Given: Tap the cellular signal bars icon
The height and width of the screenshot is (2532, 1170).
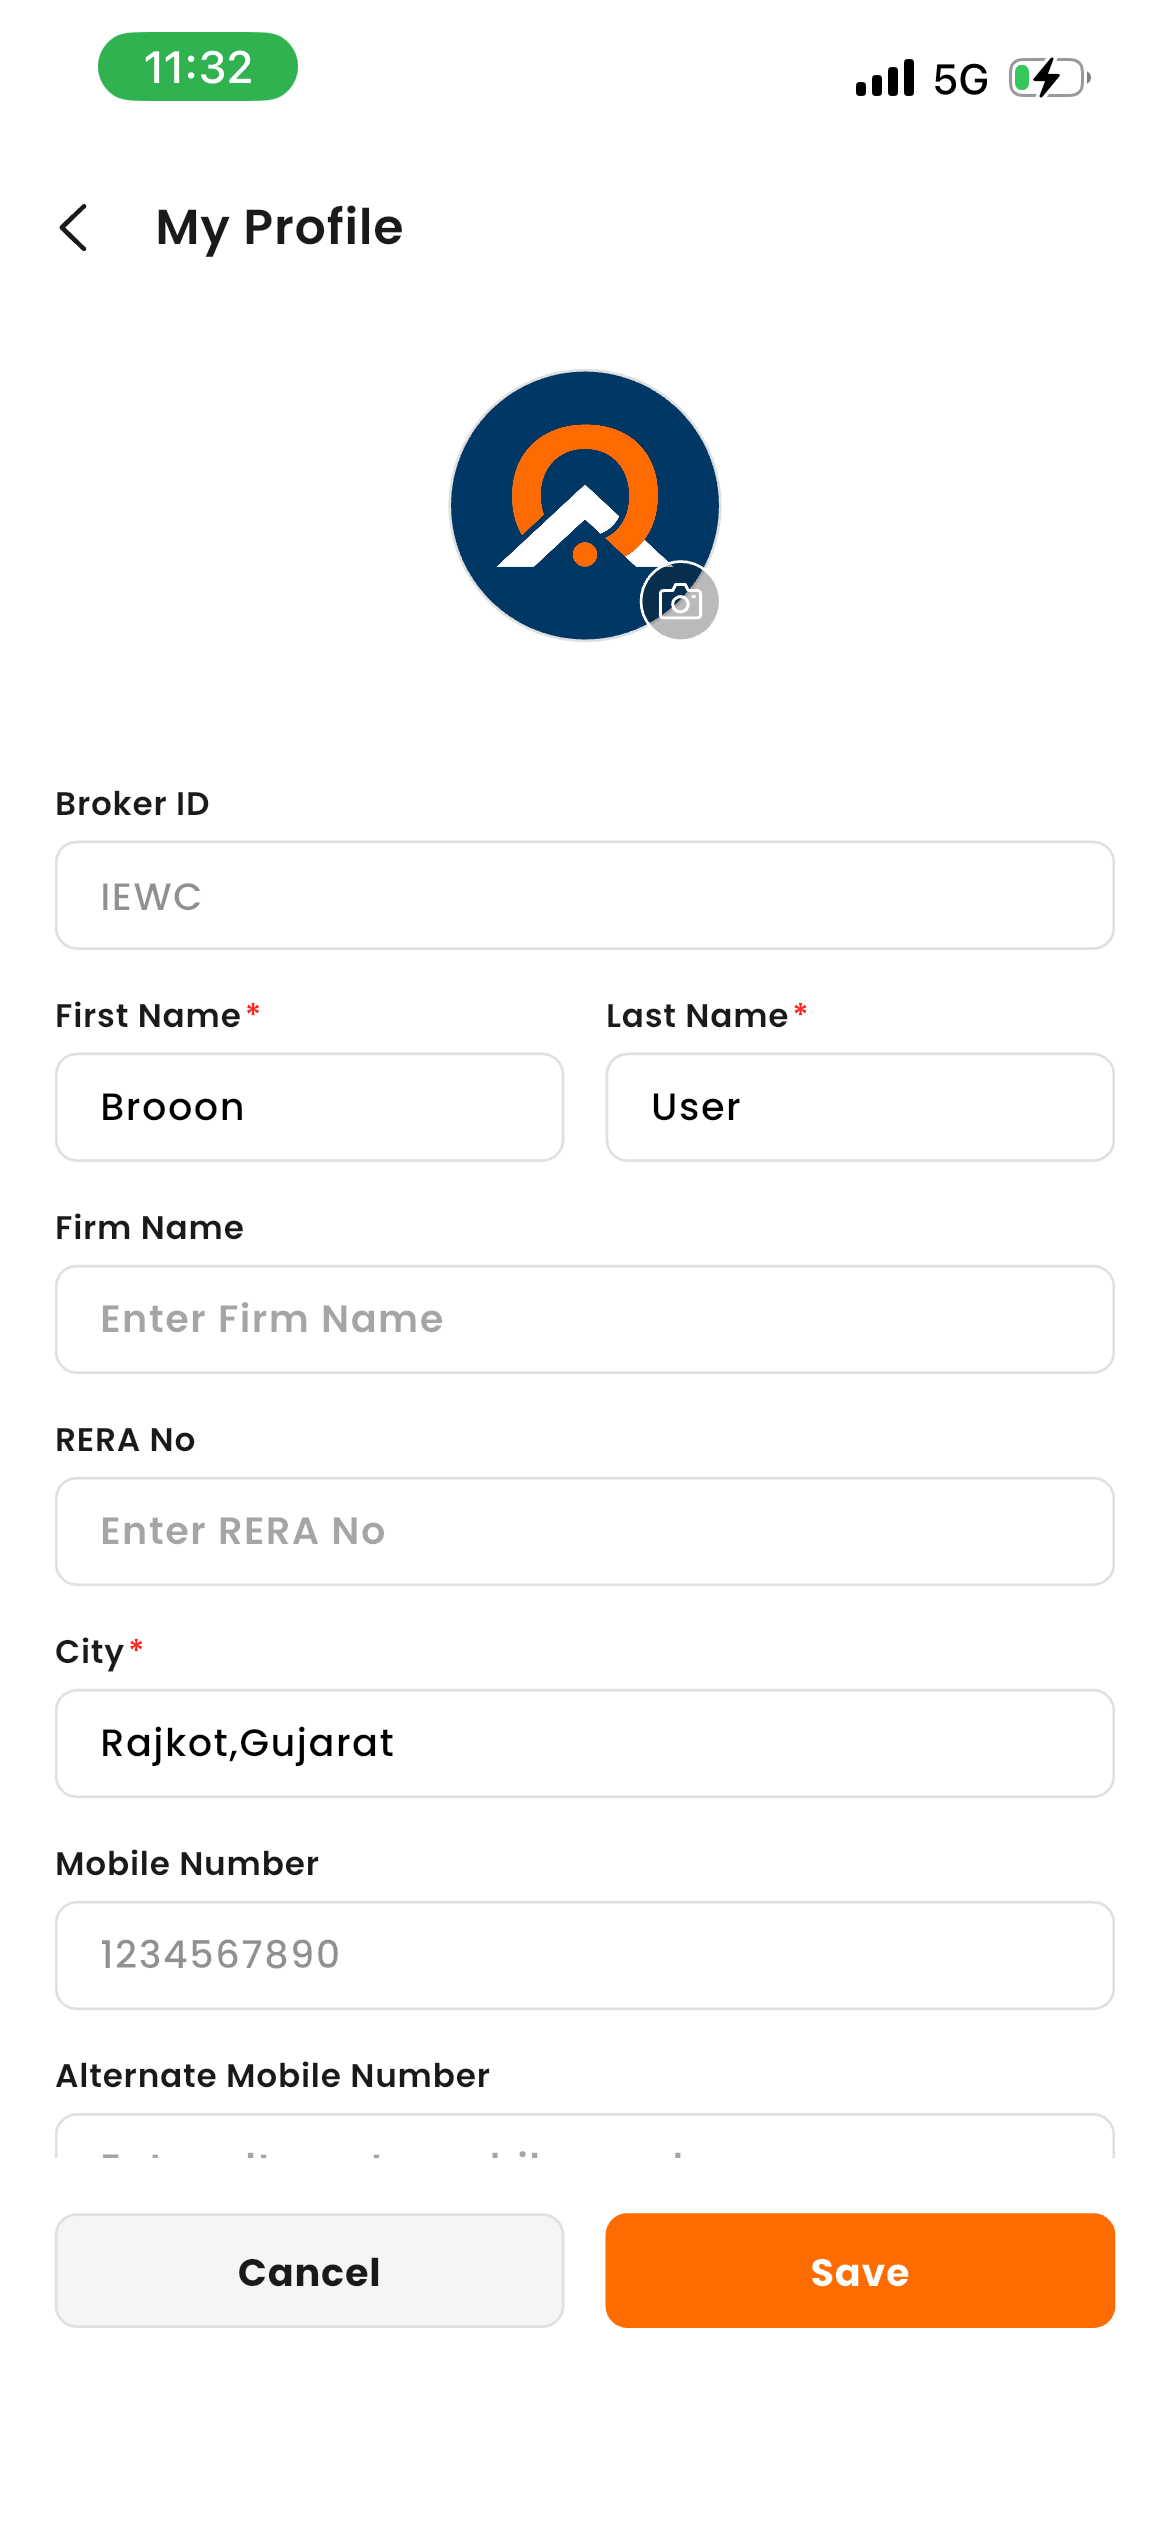Looking at the screenshot, I should pos(885,78).
